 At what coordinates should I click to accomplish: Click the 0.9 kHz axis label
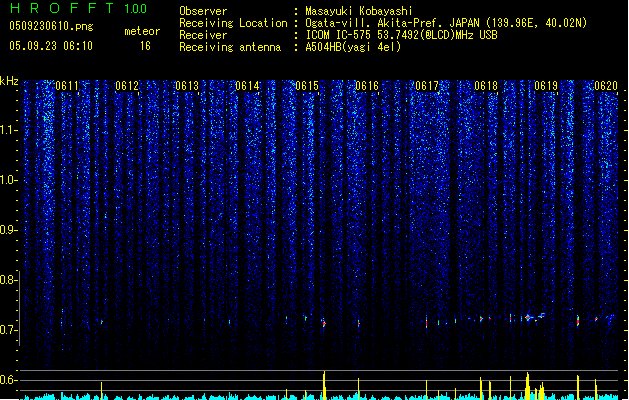8,230
